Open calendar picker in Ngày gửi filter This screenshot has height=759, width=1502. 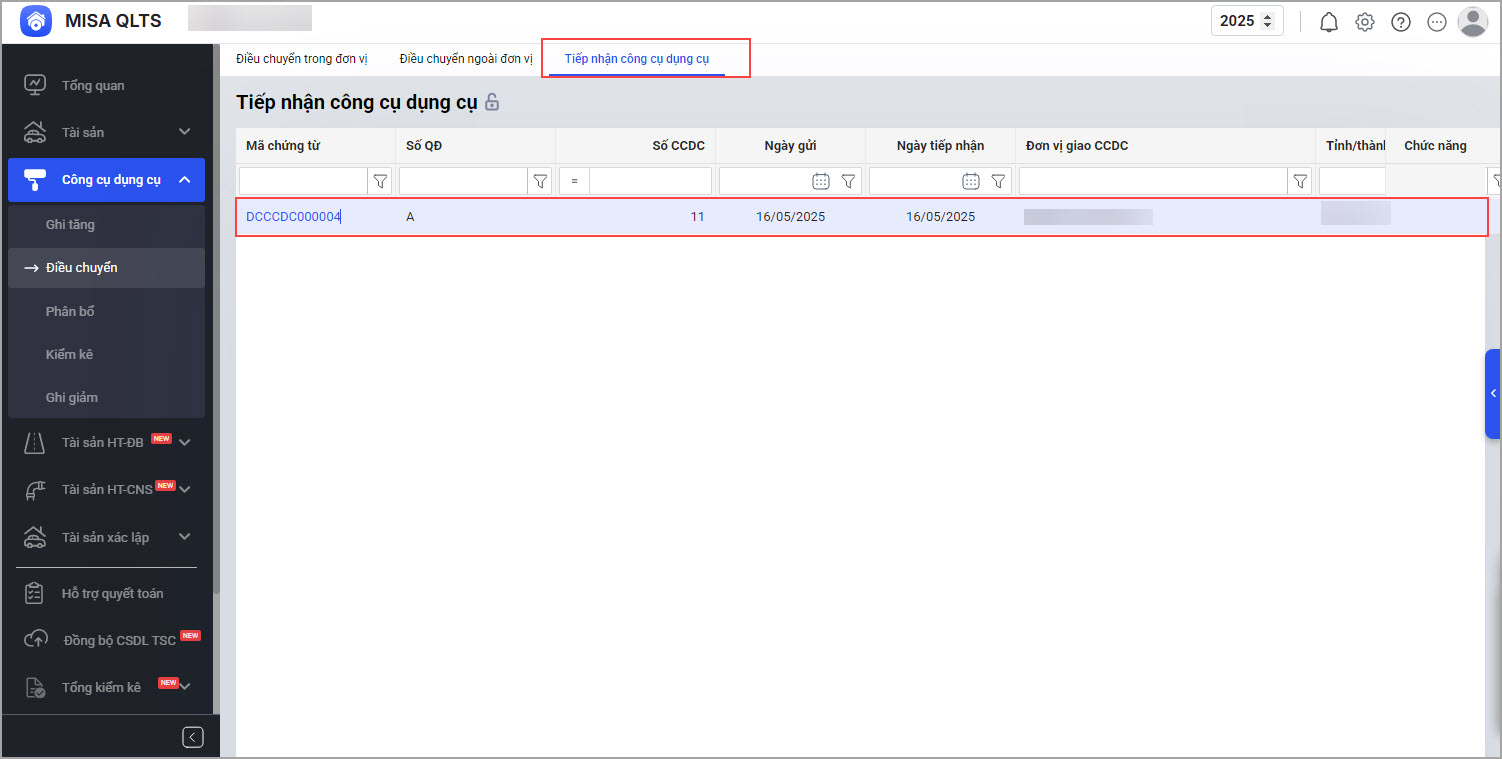click(x=820, y=181)
